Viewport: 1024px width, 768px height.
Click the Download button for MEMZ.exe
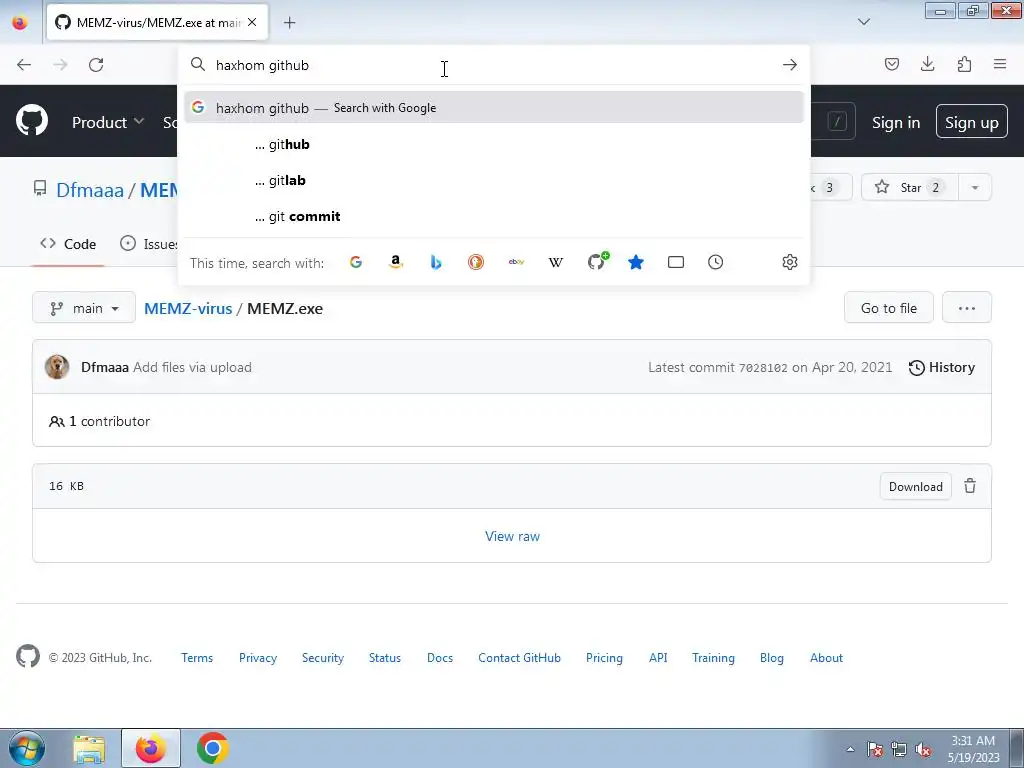point(916,486)
